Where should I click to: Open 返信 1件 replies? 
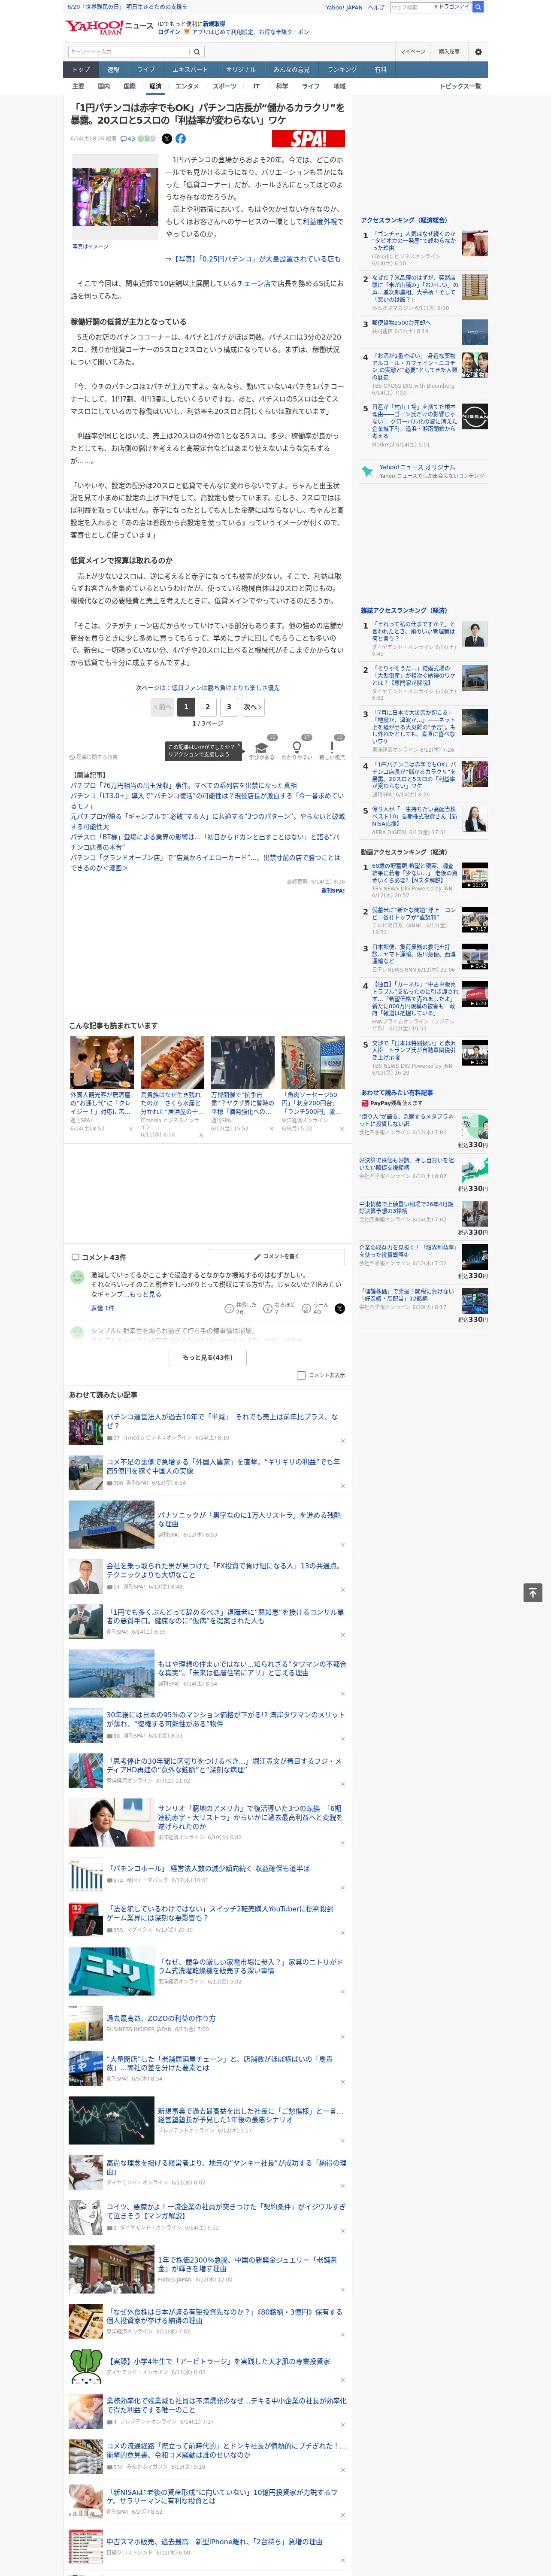point(102,1308)
